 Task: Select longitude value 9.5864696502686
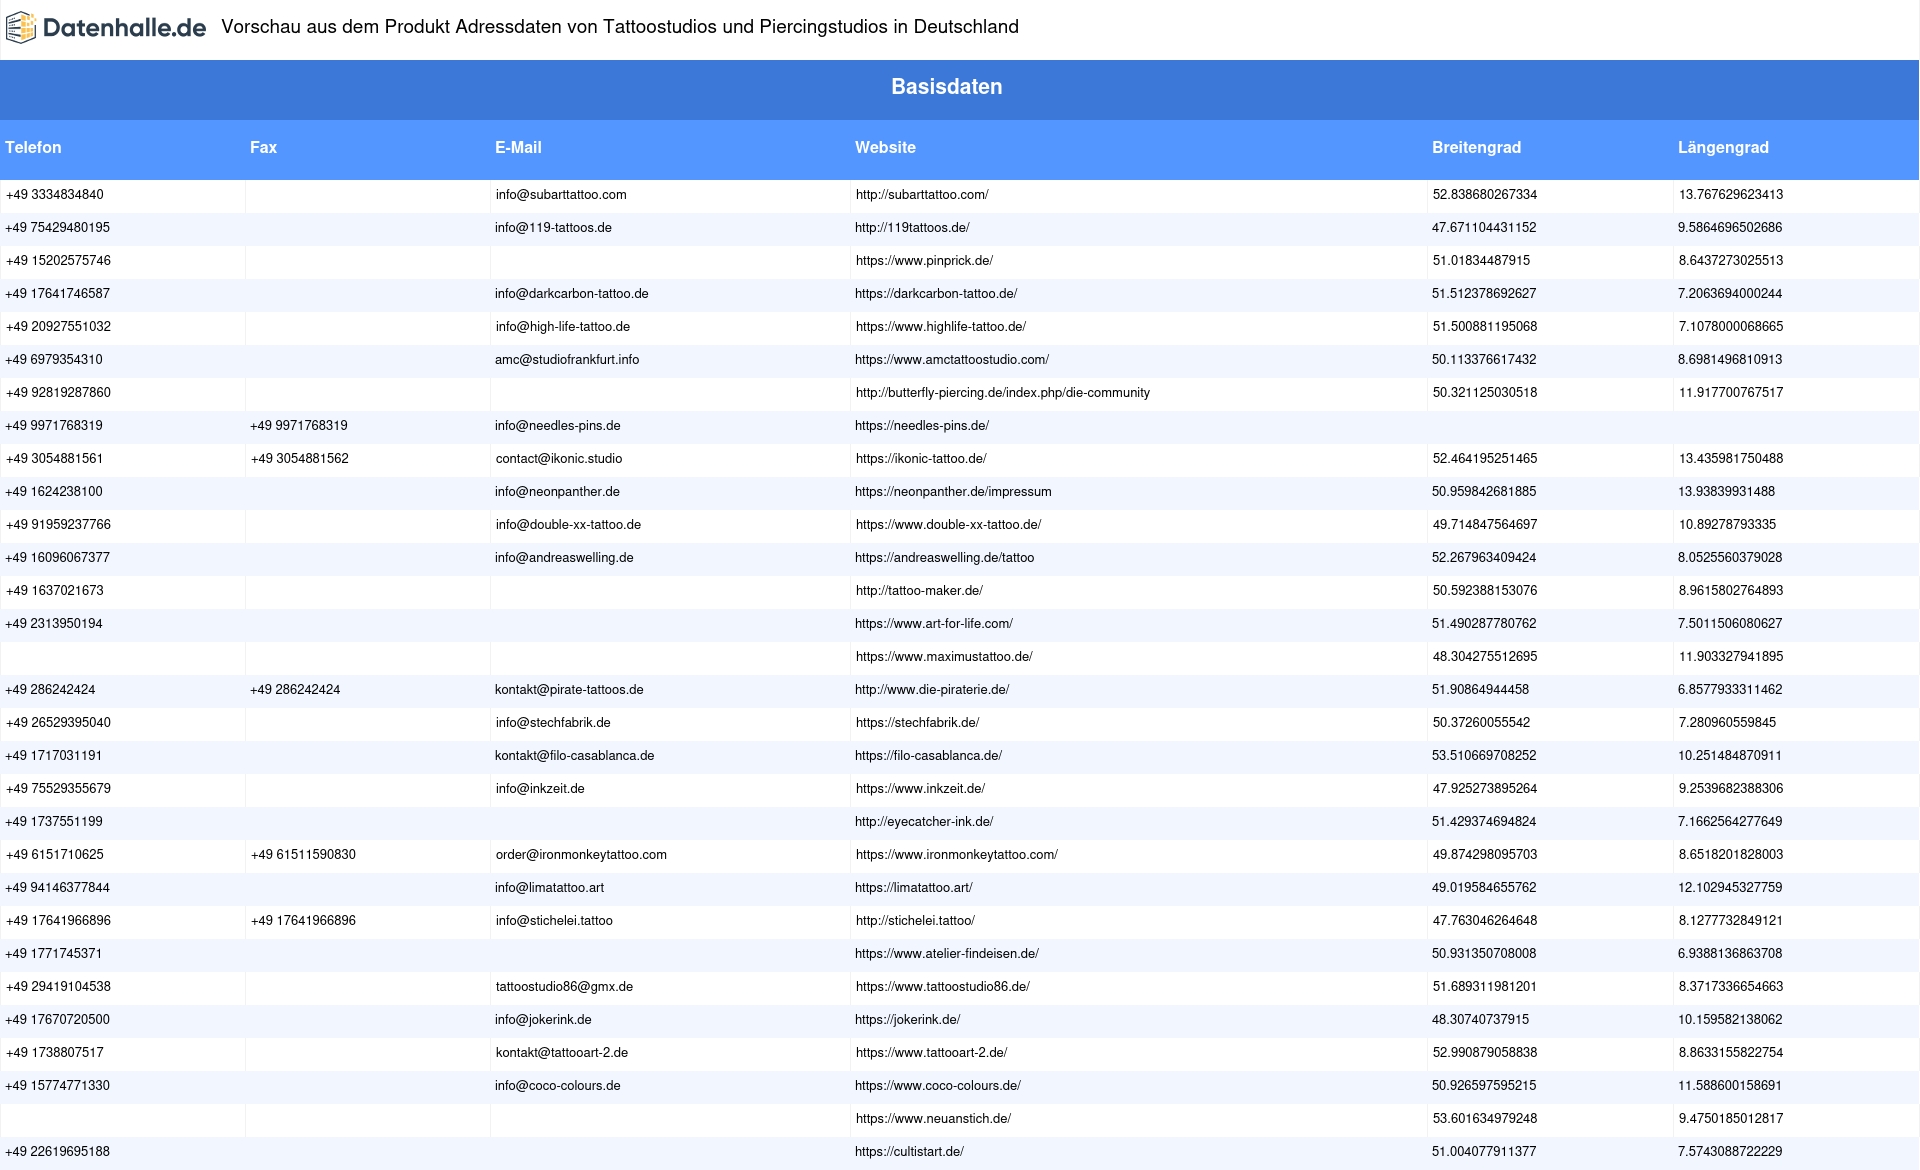(1730, 228)
